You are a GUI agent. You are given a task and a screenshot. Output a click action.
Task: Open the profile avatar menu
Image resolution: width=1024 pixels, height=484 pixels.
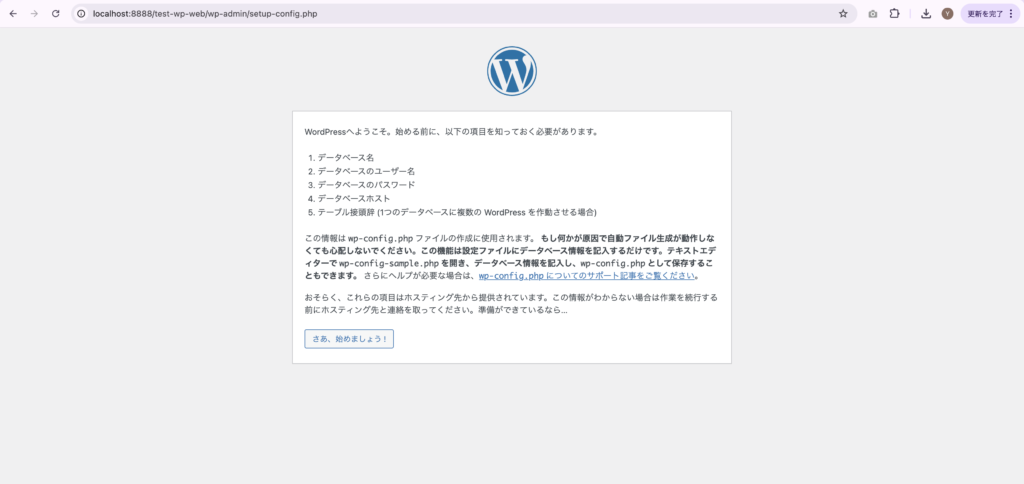[x=947, y=13]
